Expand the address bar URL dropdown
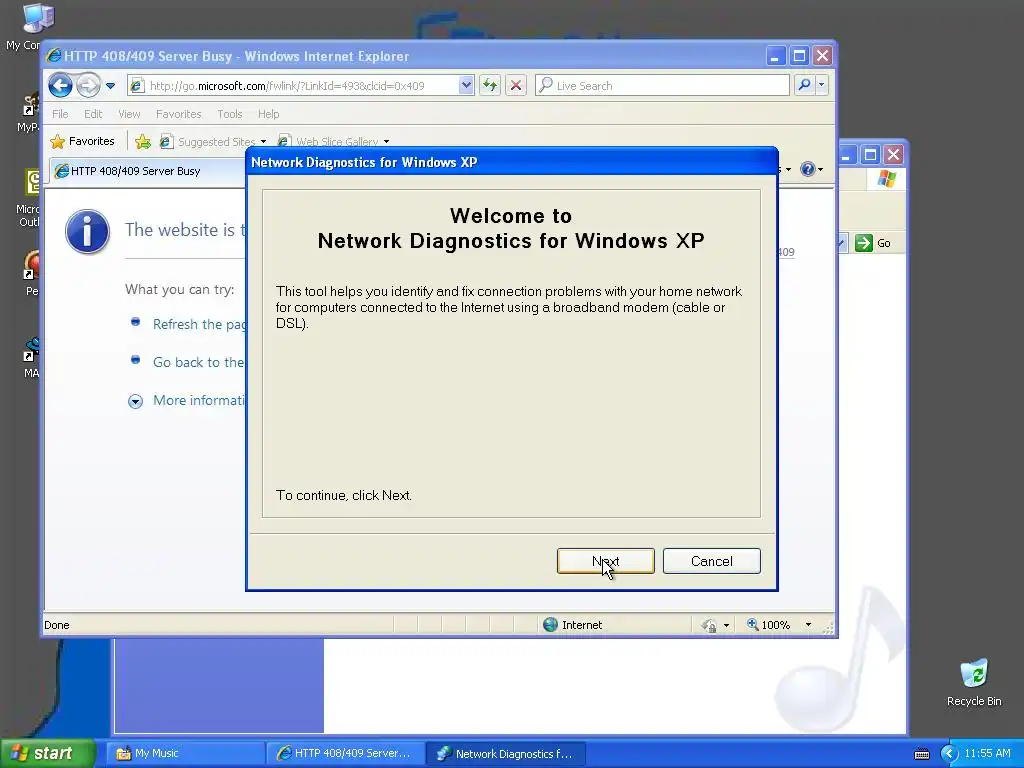This screenshot has width=1024, height=768. pos(466,86)
